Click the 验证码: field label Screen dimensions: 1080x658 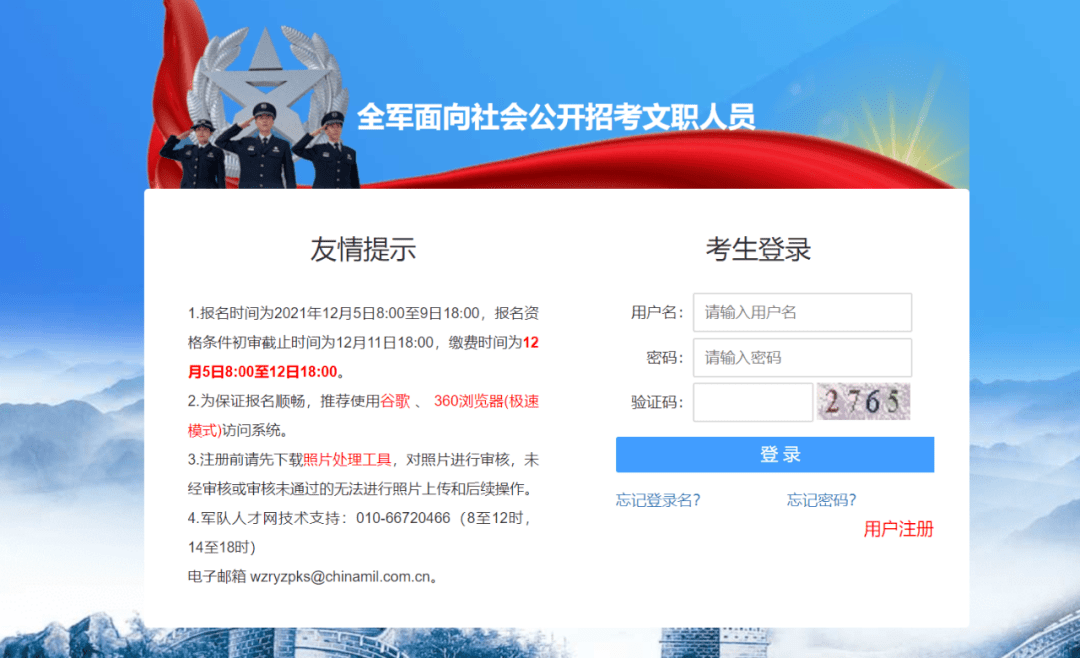(657, 402)
